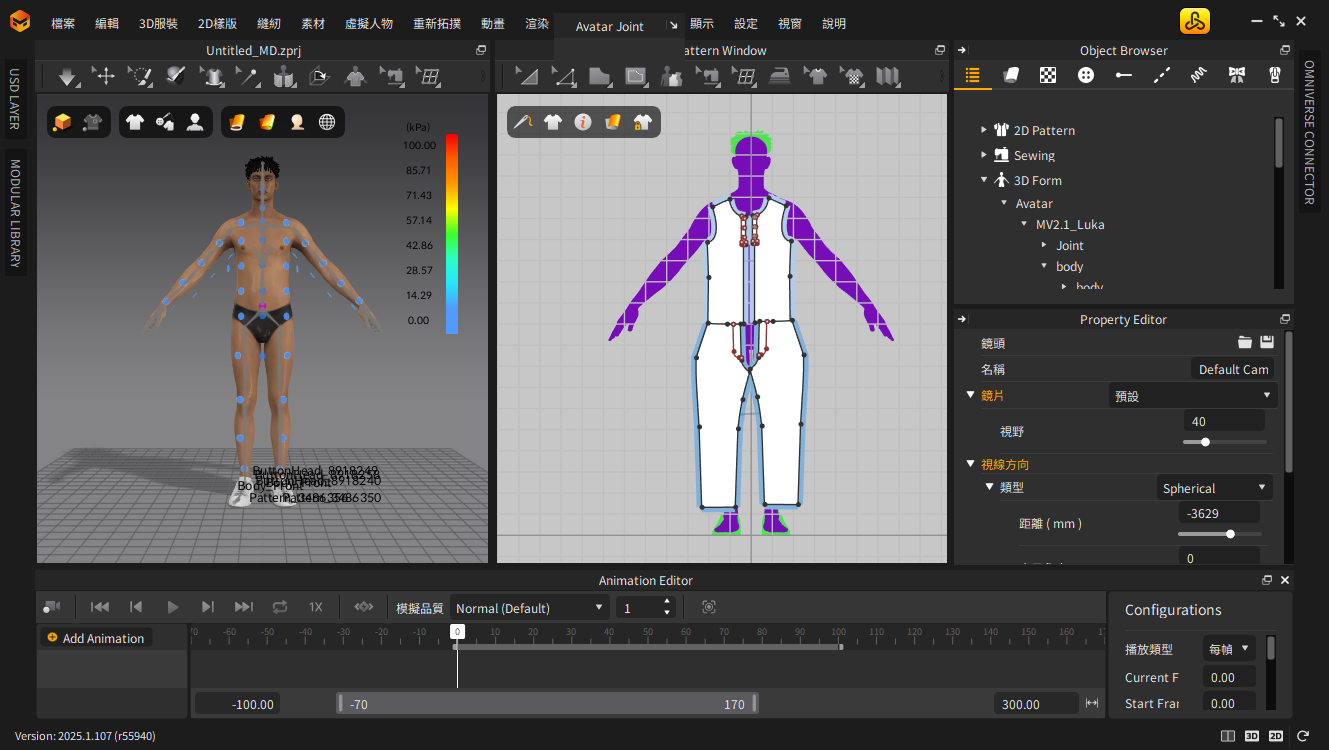
Task: Select the pleats fold tool in 2D toolbar
Action: click(x=887, y=75)
